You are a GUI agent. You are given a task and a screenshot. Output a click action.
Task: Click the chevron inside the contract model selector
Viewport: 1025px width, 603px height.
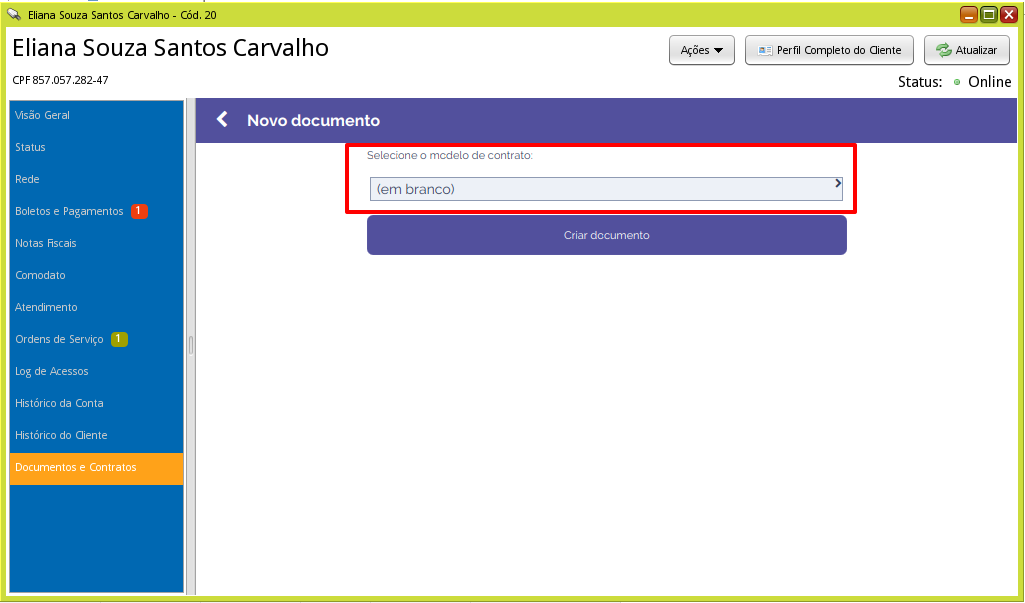[837, 184]
